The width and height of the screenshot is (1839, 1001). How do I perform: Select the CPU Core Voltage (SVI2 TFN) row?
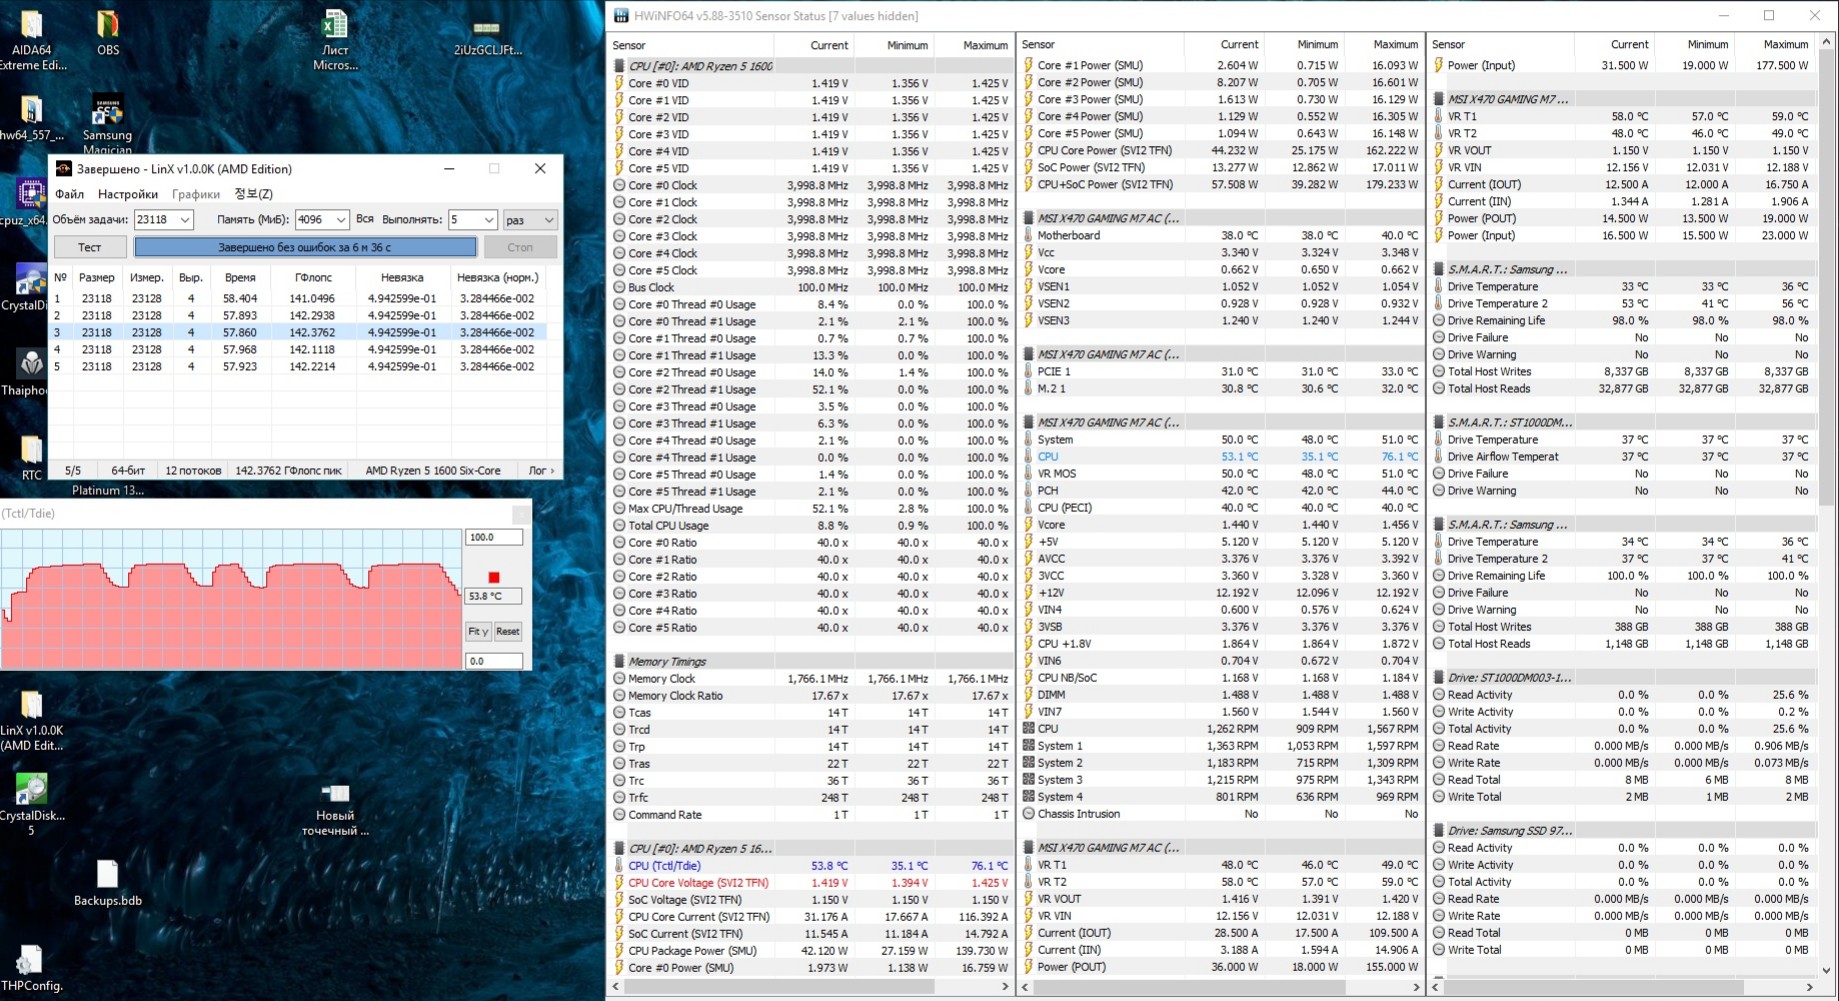pyautogui.click(x=811, y=883)
